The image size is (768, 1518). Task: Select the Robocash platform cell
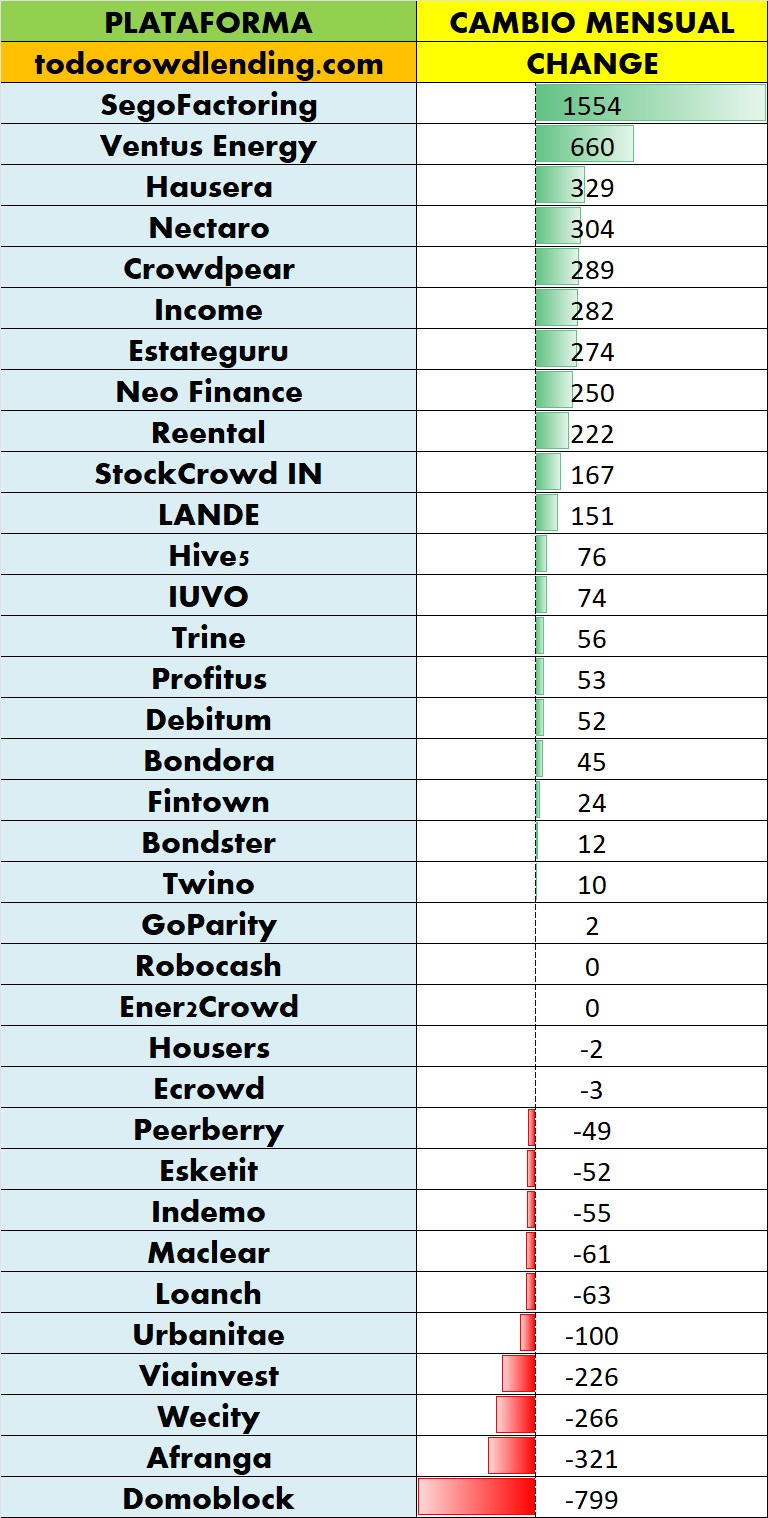tap(208, 966)
